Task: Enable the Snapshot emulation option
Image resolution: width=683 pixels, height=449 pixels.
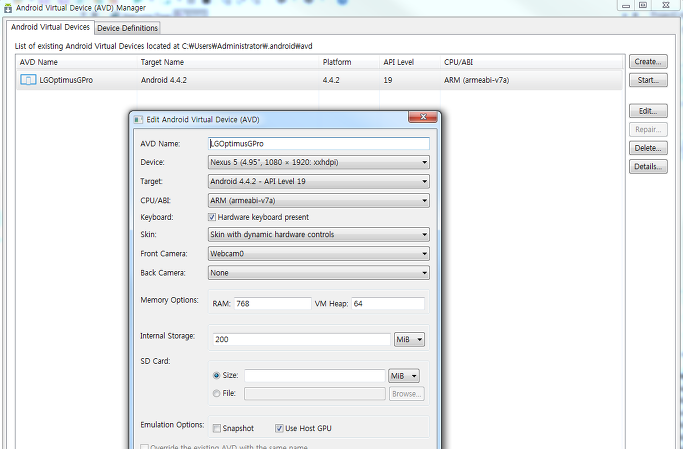Action: pyautogui.click(x=216, y=429)
